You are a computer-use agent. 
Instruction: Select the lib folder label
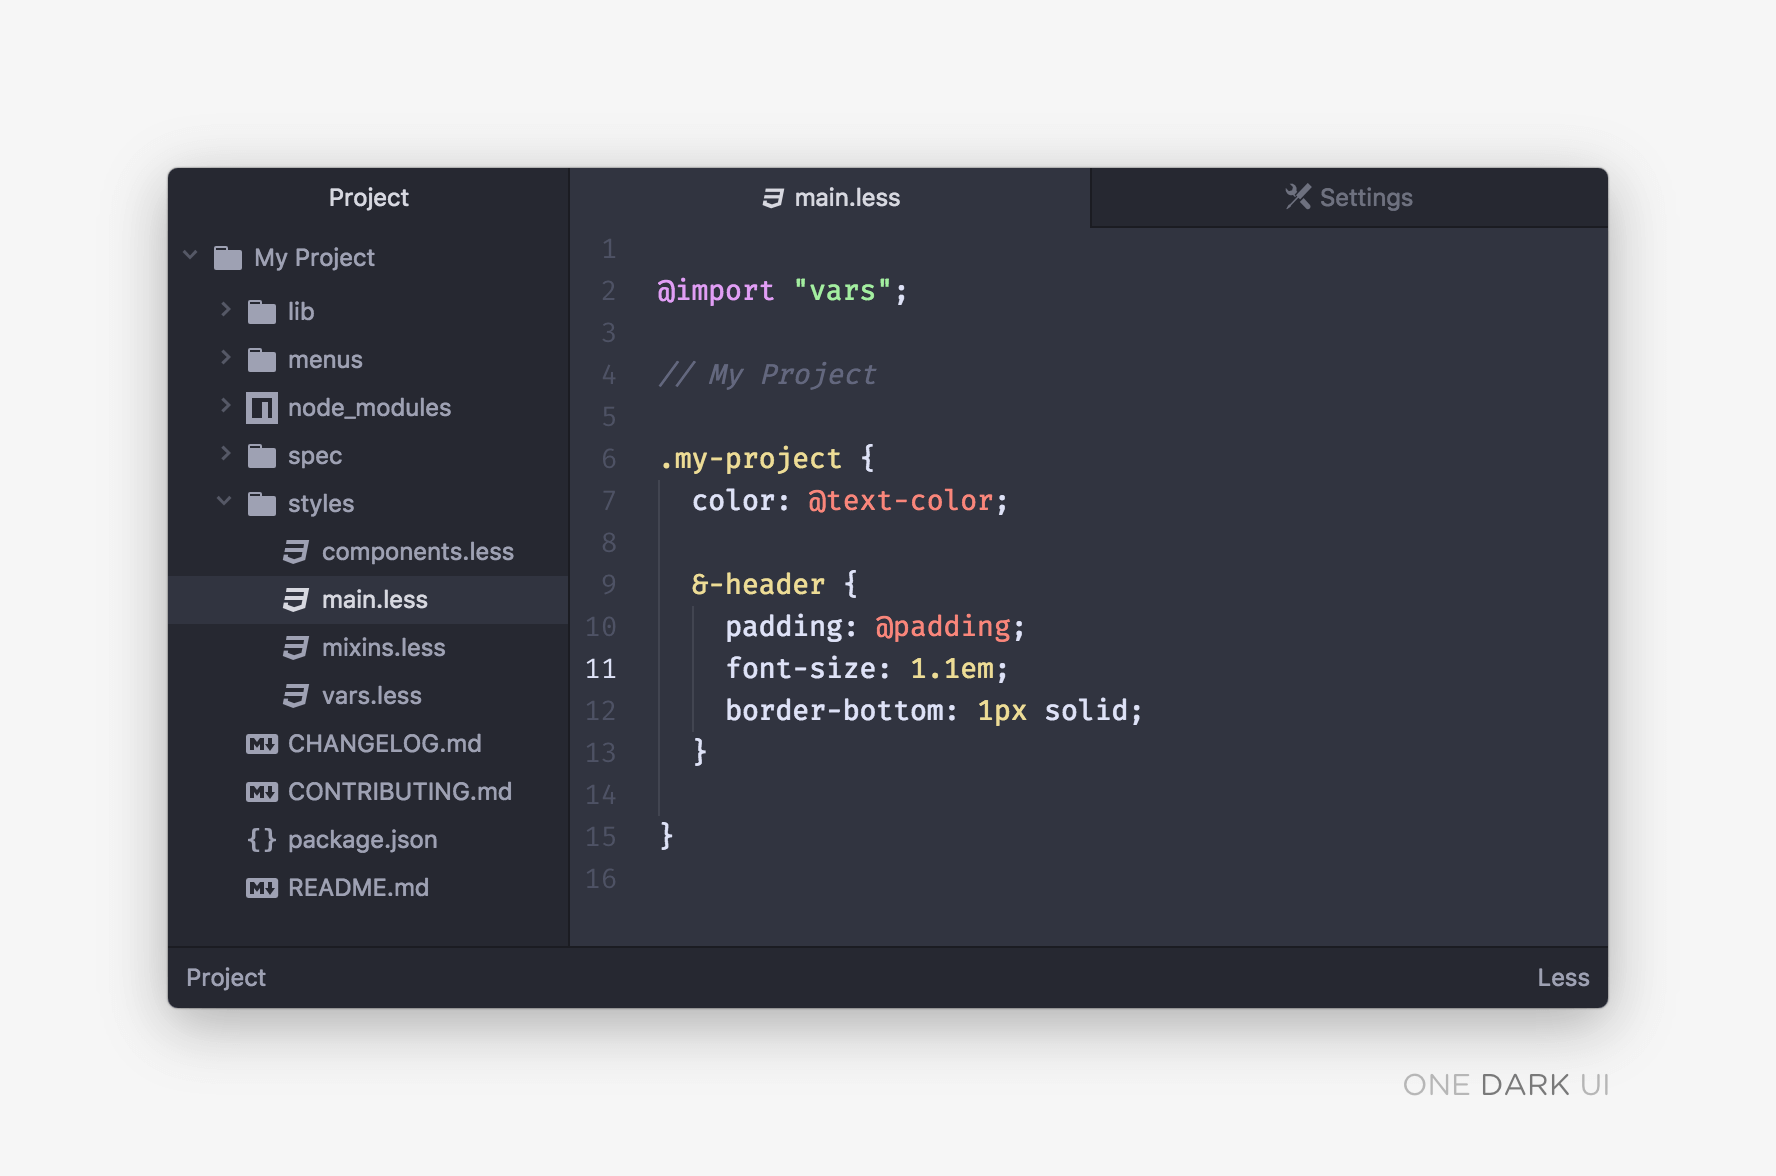301,312
